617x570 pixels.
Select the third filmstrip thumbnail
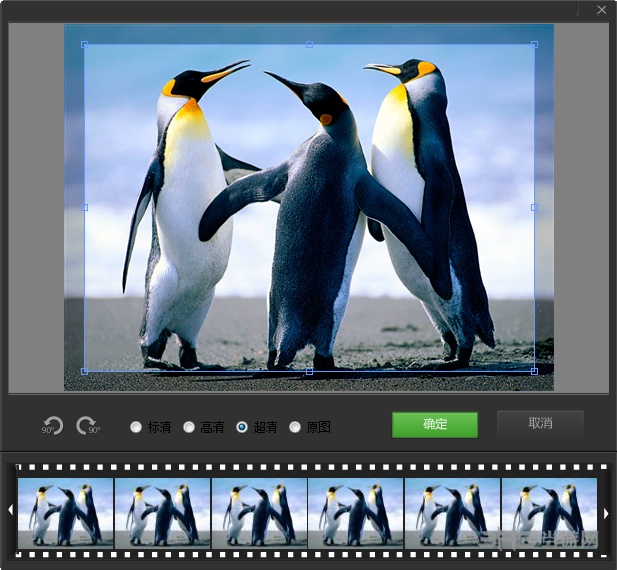259,511
